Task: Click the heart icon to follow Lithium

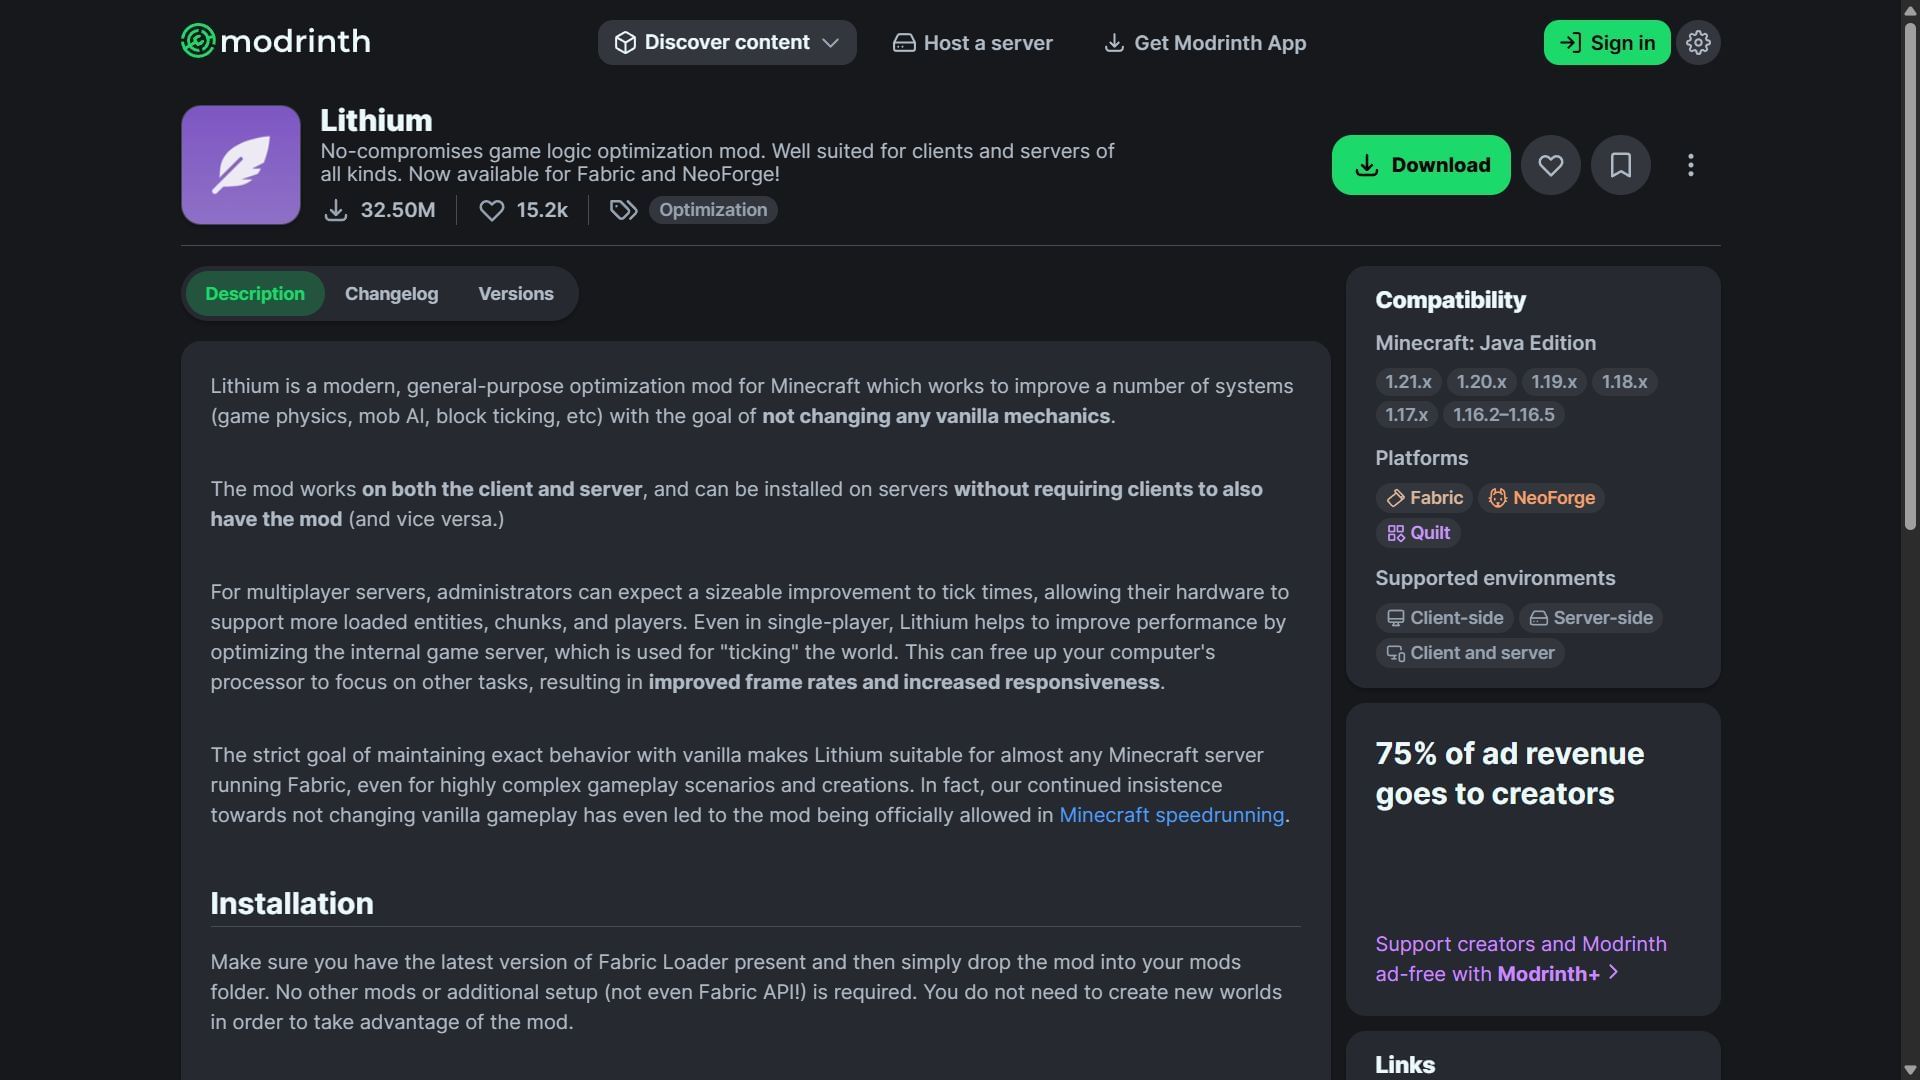Action: [1550, 165]
